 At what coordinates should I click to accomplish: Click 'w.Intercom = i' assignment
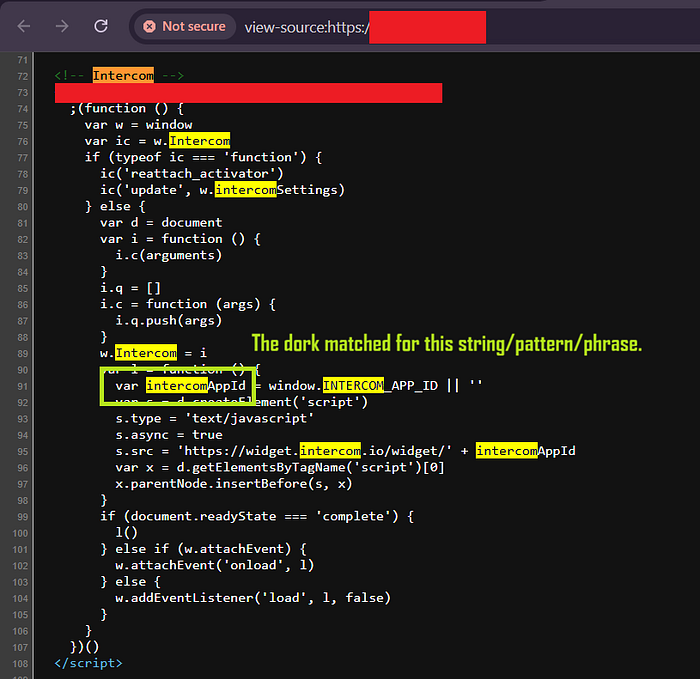[153, 353]
